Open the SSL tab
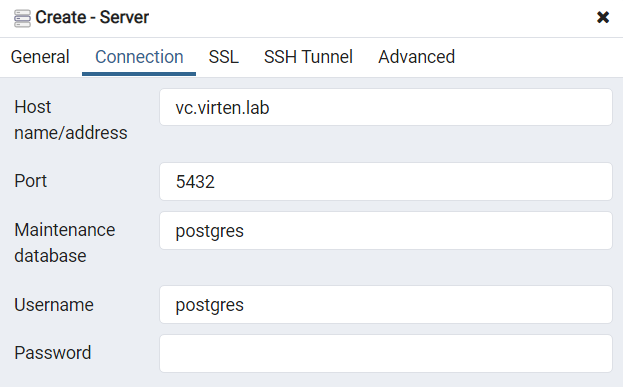Image resolution: width=623 pixels, height=387 pixels. pos(224,57)
